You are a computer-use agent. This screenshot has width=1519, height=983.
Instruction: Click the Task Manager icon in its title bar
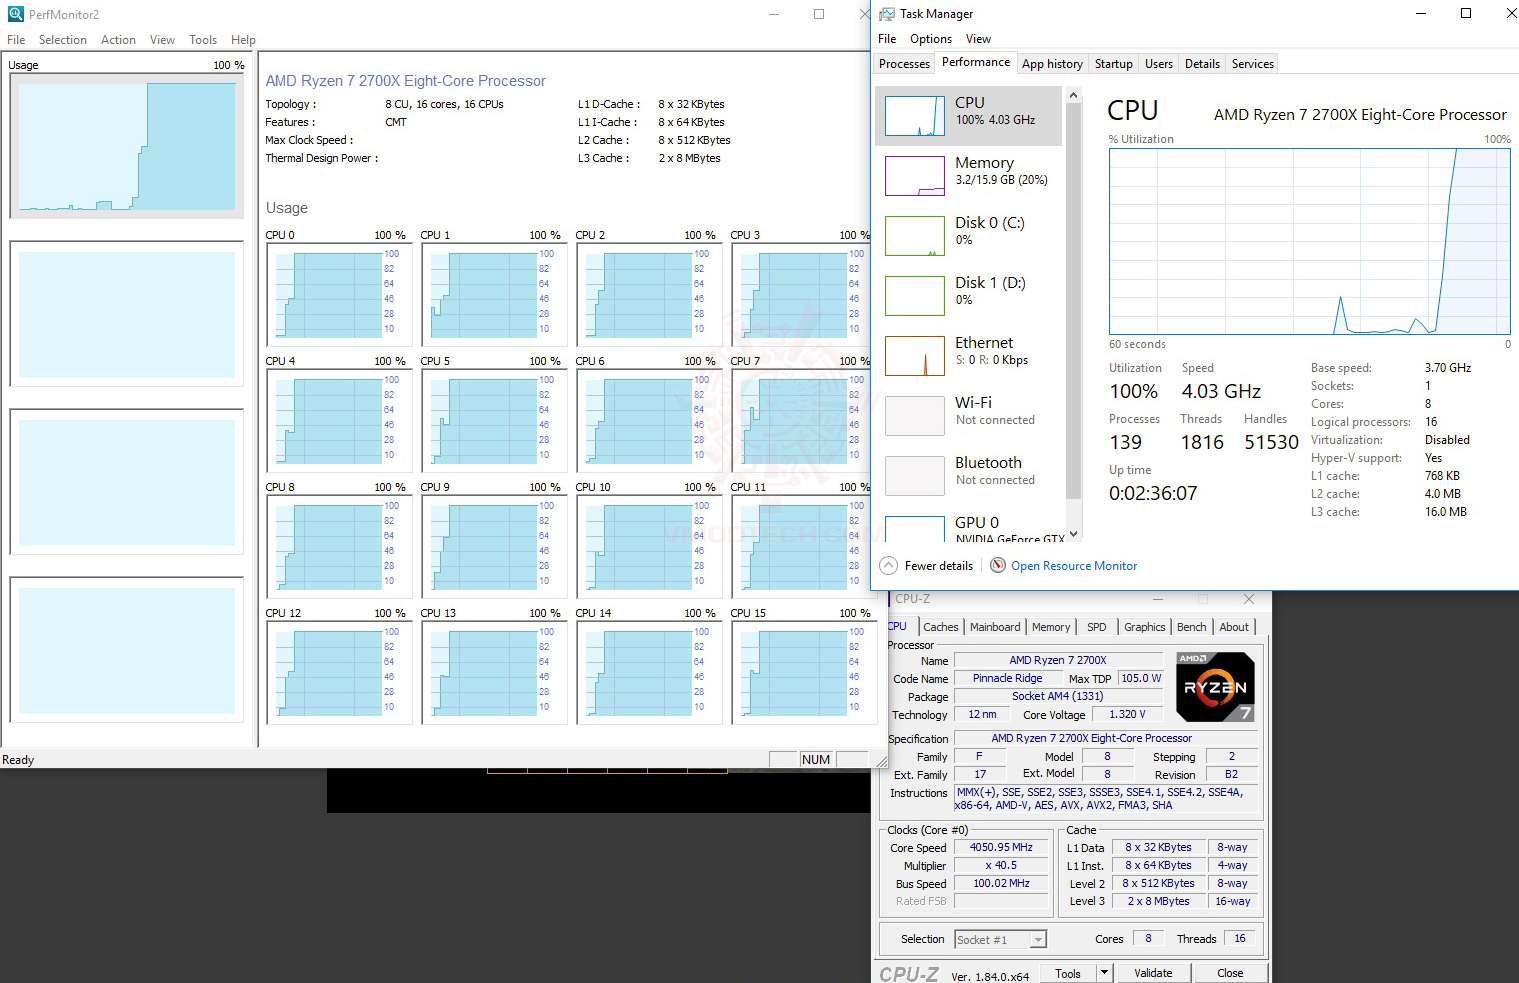coord(887,14)
